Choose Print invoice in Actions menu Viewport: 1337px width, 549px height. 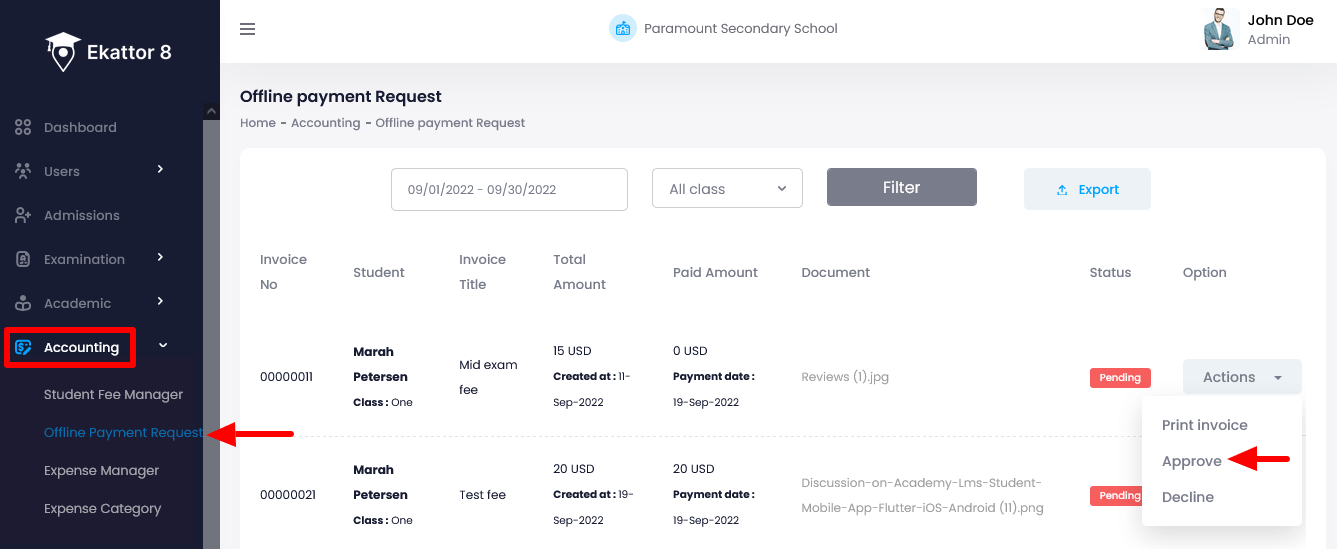(x=1204, y=425)
